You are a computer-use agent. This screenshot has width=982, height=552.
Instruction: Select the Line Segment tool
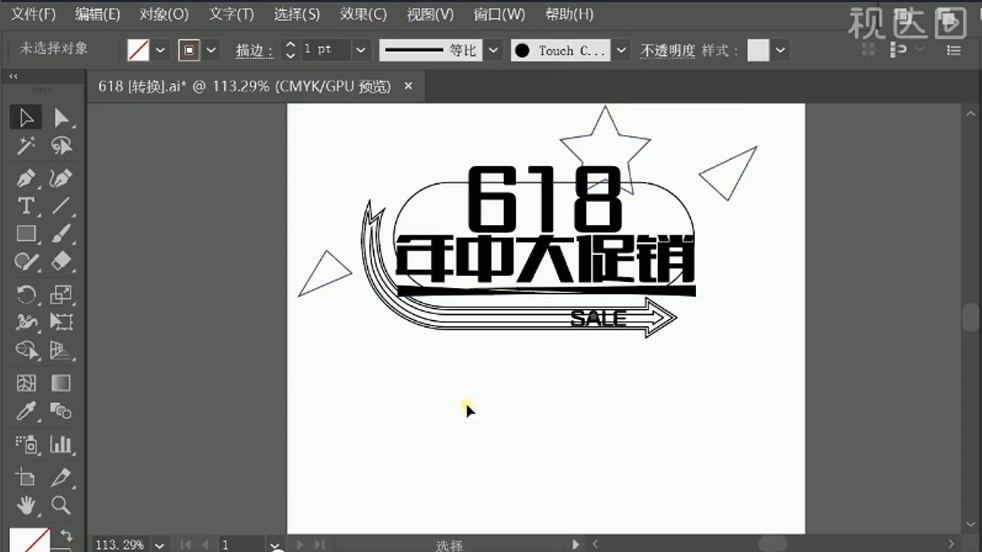[x=61, y=206]
